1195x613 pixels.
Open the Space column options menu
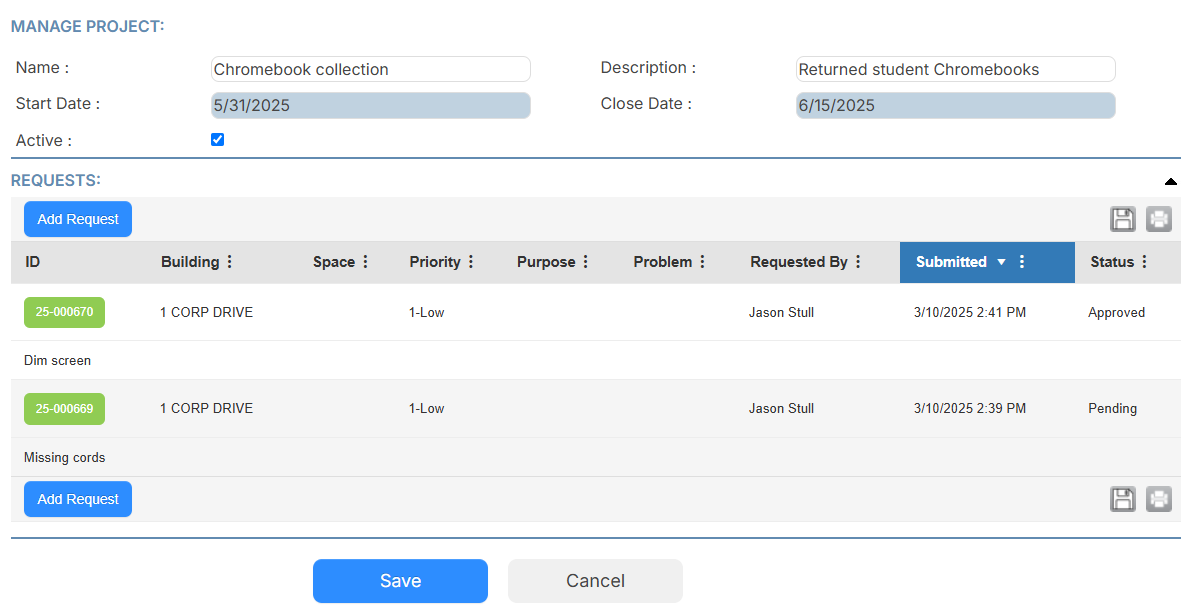tap(364, 262)
